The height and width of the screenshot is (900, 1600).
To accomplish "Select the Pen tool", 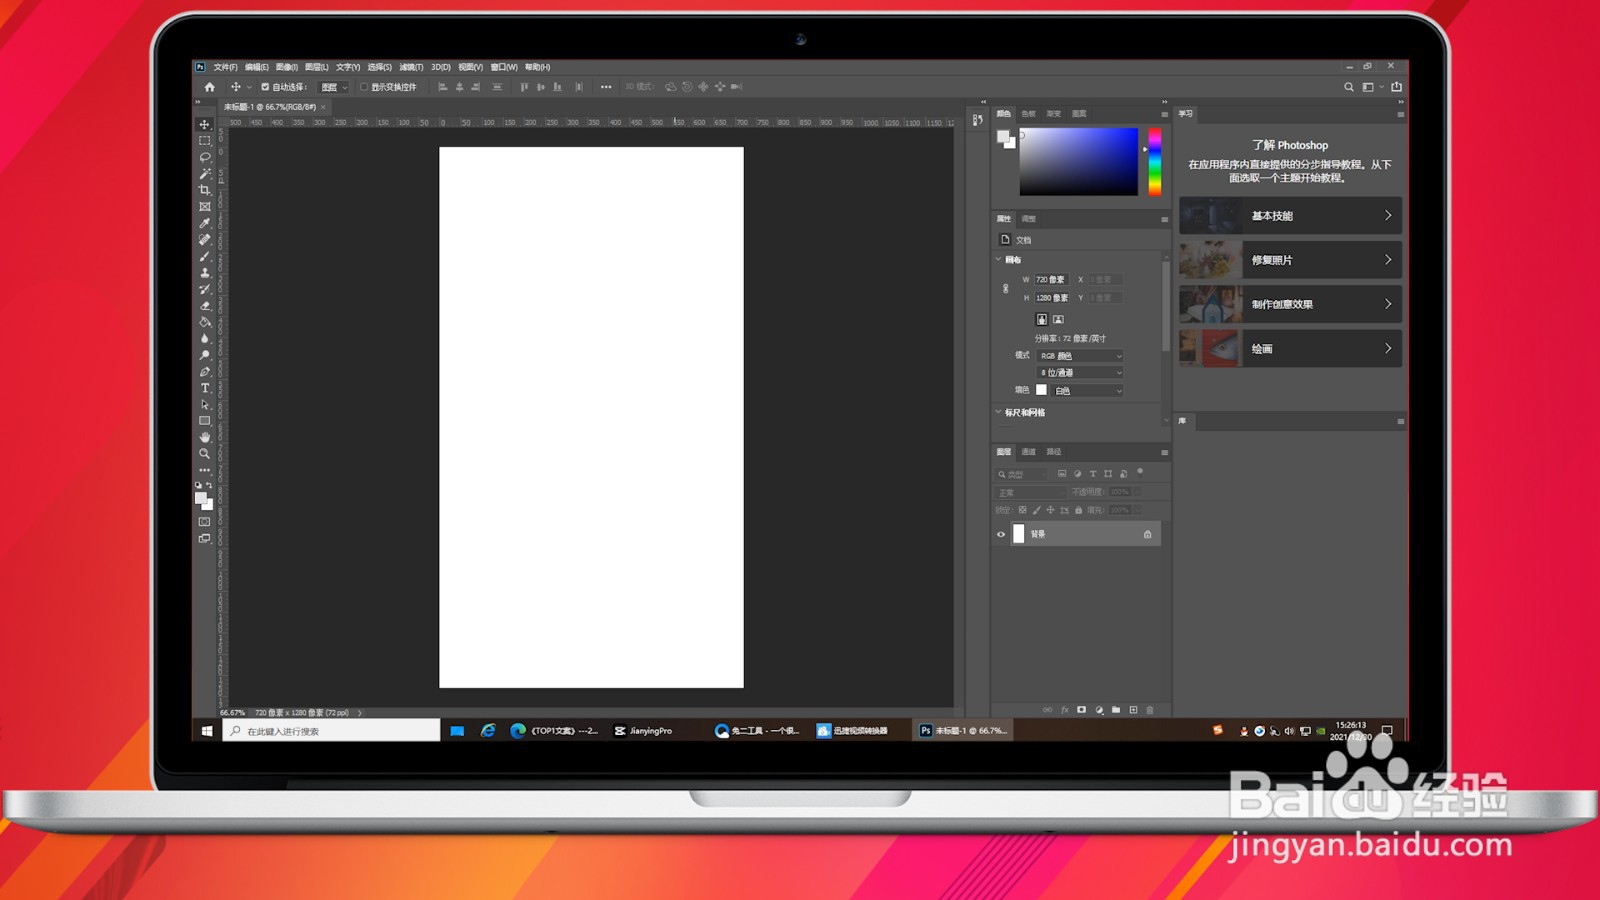I will (205, 372).
